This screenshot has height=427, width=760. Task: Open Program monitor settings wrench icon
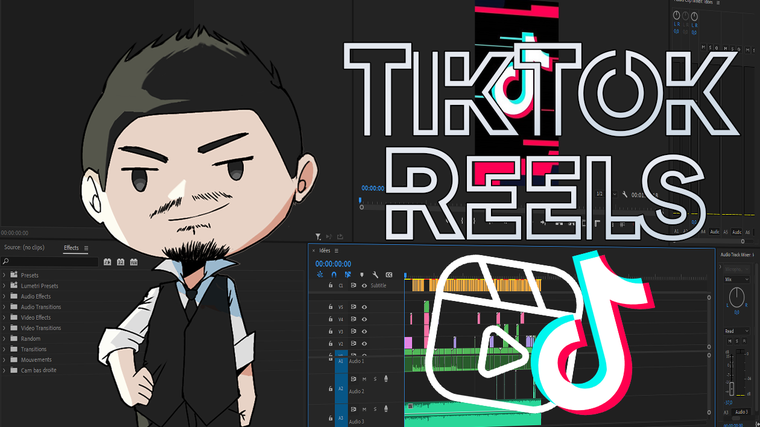625,194
